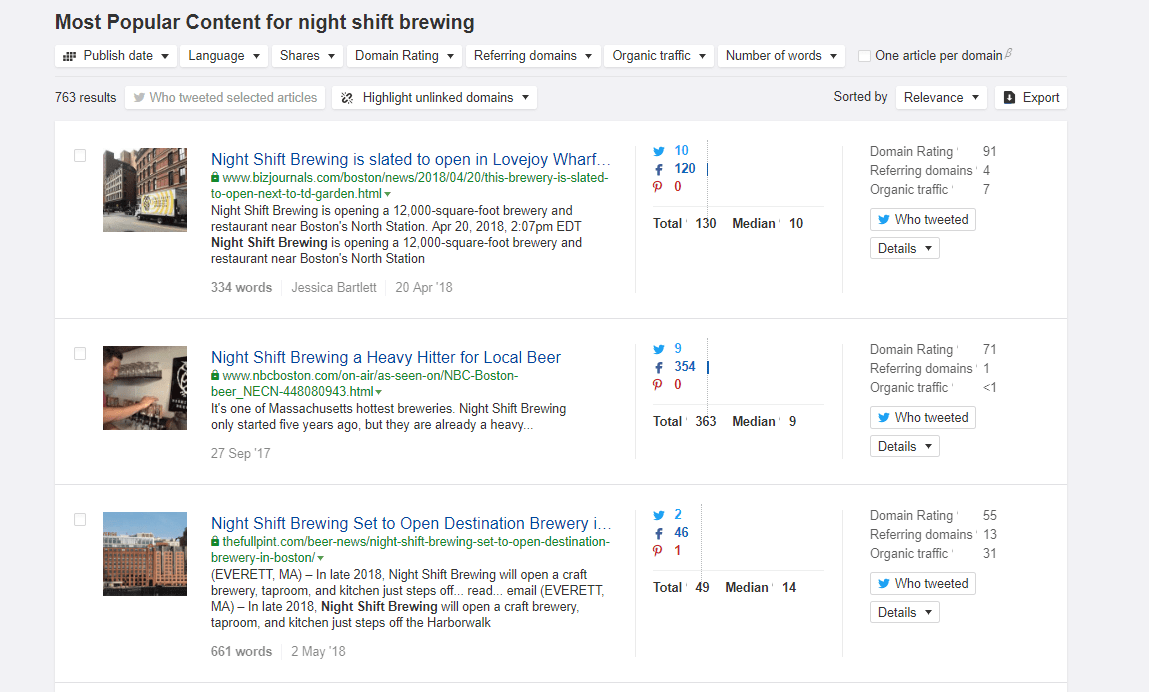The image size is (1149, 692).
Task: Click the thefullpint.com URL link
Action: 410,550
